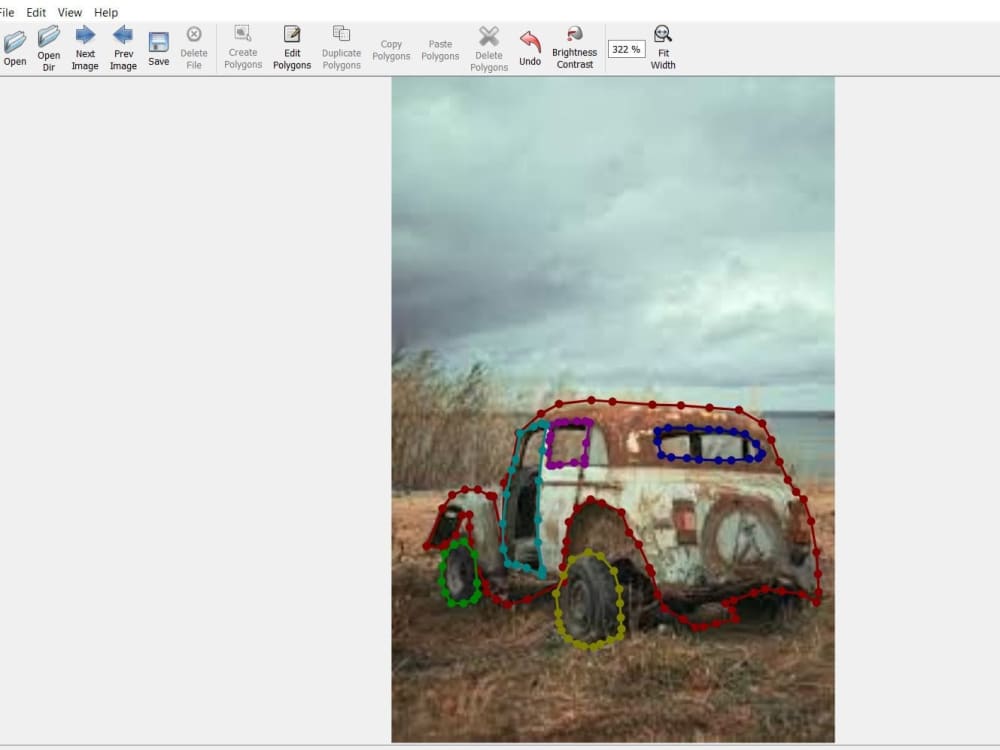Image resolution: width=1000 pixels, height=750 pixels.
Task: Use Copy Polygons
Action: (x=390, y=47)
